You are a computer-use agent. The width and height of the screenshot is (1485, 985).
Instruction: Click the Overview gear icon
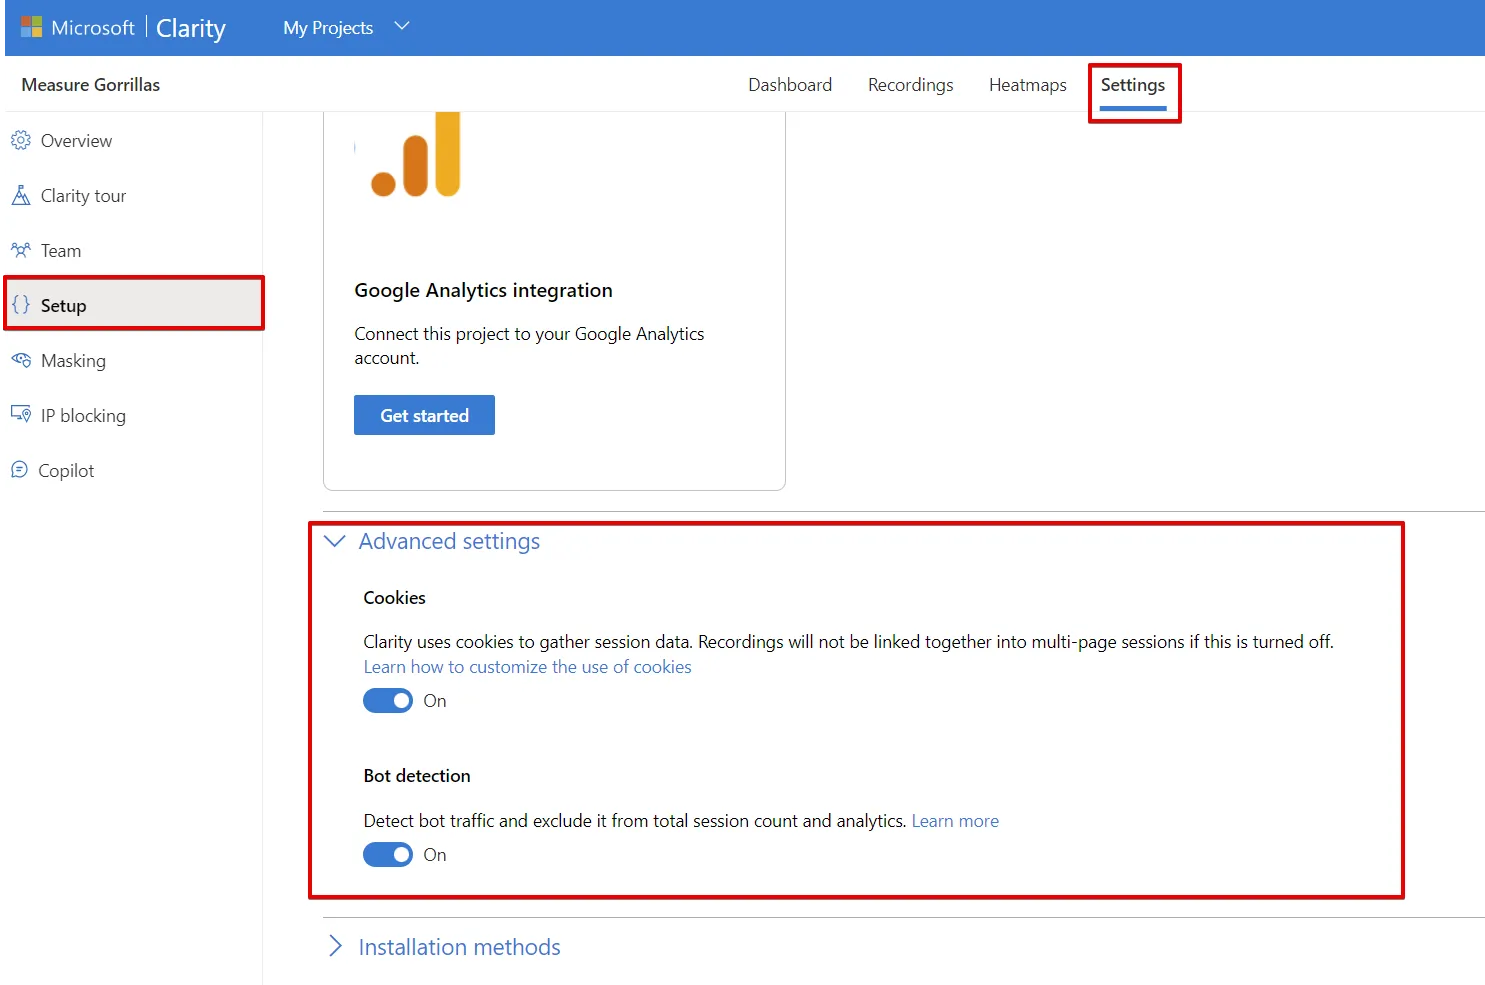click(21, 141)
